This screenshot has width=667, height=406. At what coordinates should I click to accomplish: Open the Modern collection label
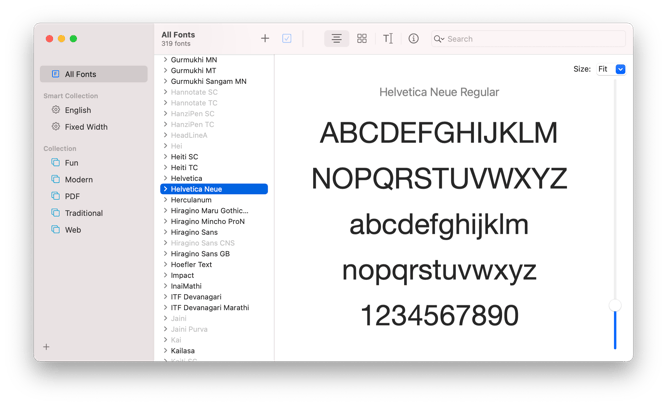pyautogui.click(x=79, y=180)
